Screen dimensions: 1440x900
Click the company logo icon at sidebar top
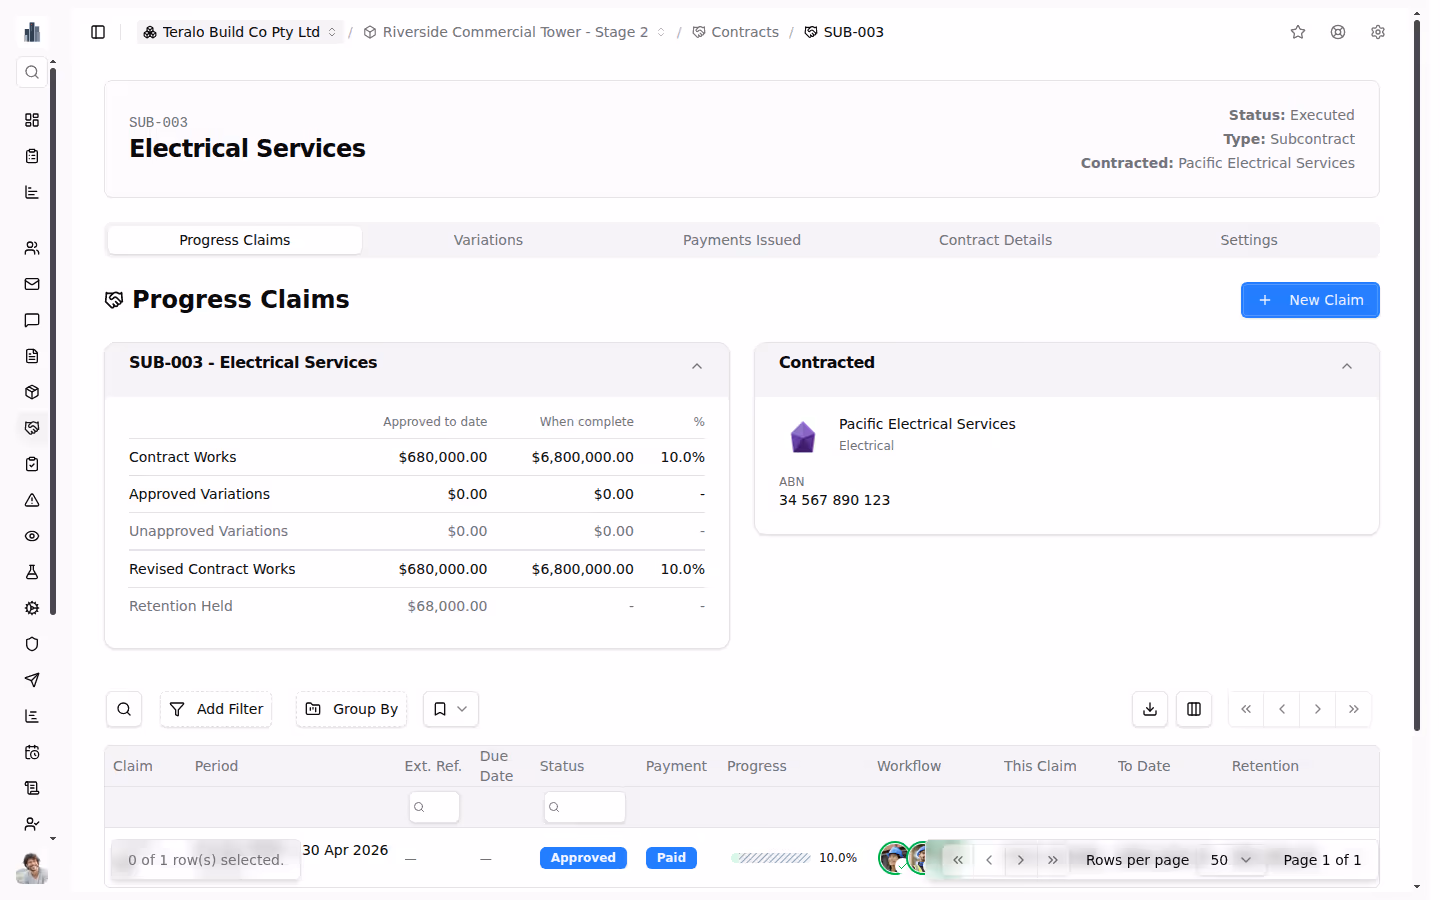[x=32, y=32]
